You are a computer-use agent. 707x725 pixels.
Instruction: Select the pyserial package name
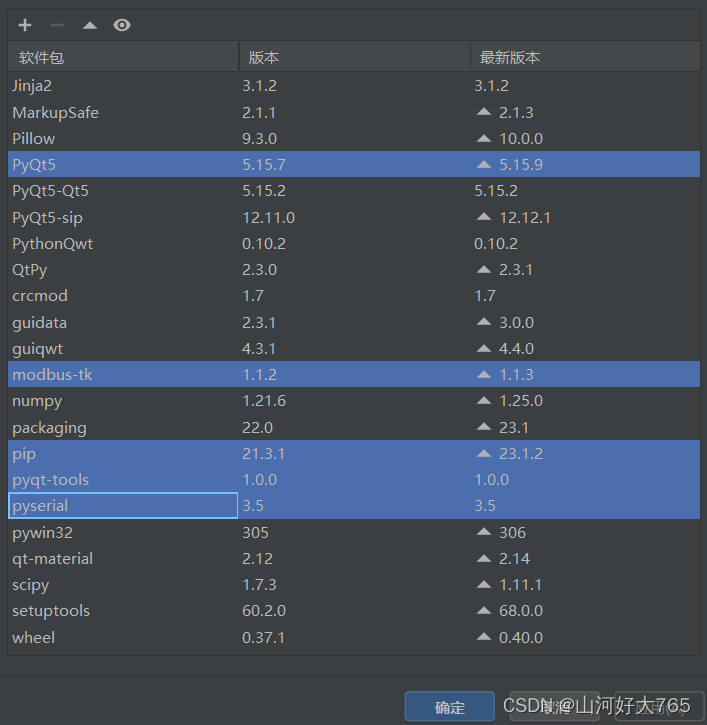click(x=40, y=506)
